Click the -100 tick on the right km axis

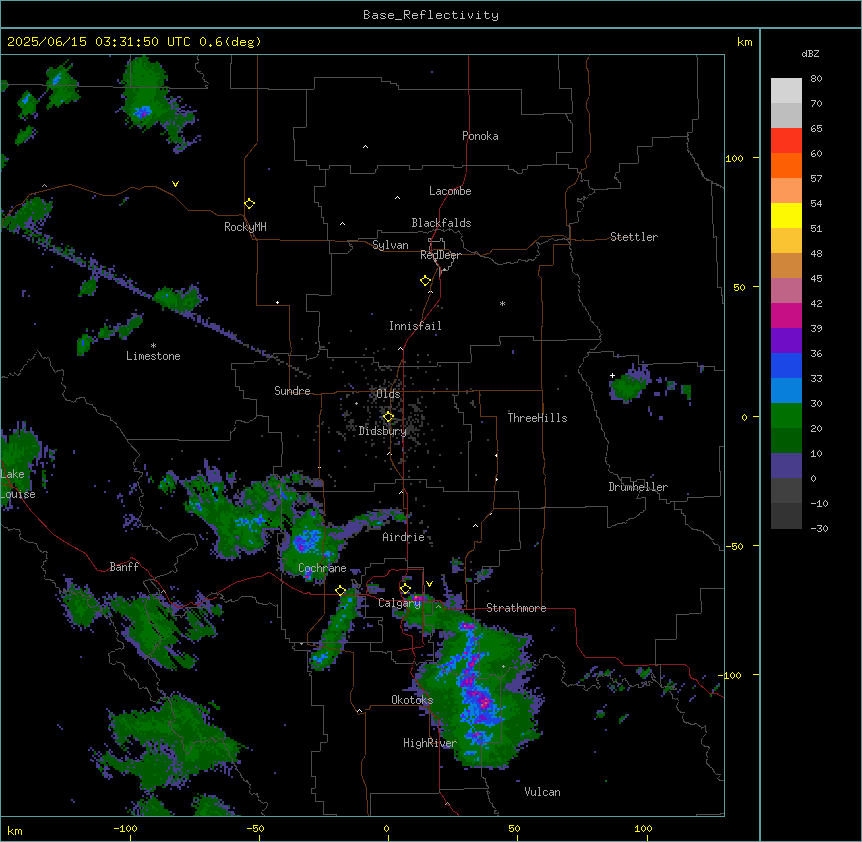[731, 675]
